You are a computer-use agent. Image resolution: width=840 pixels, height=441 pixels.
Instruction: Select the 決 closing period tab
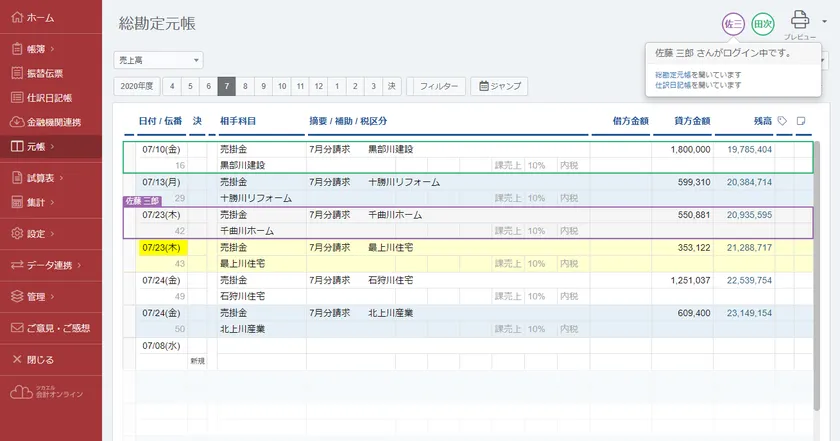(392, 86)
